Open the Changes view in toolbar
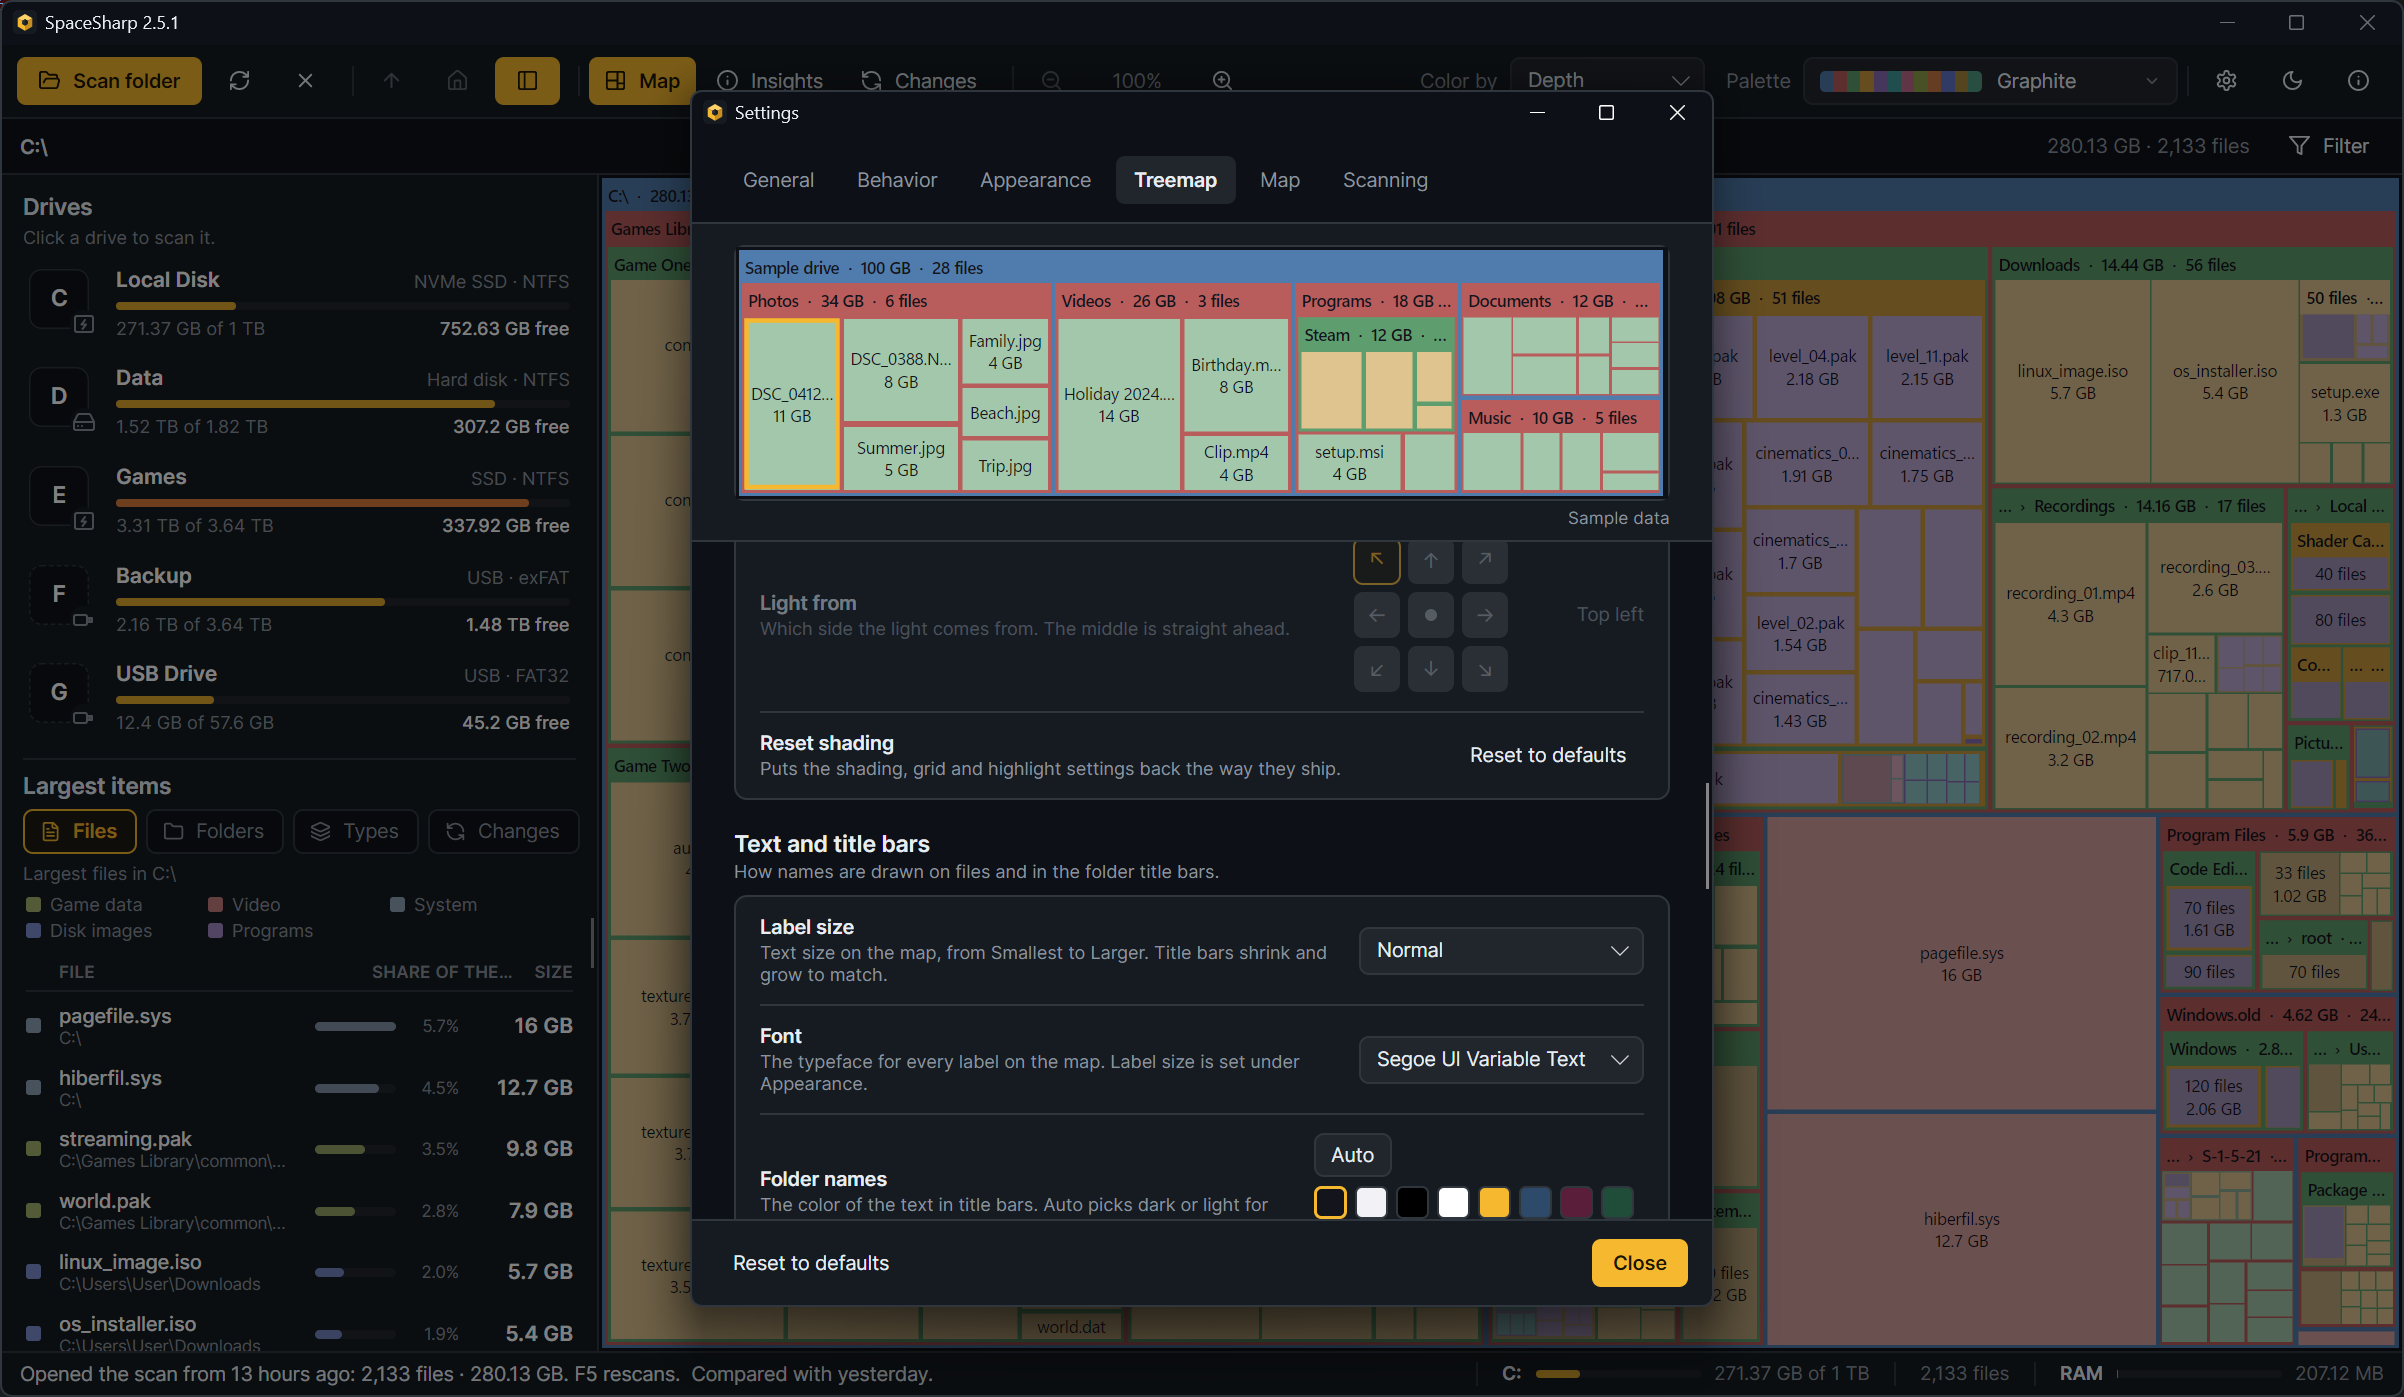 click(x=920, y=81)
